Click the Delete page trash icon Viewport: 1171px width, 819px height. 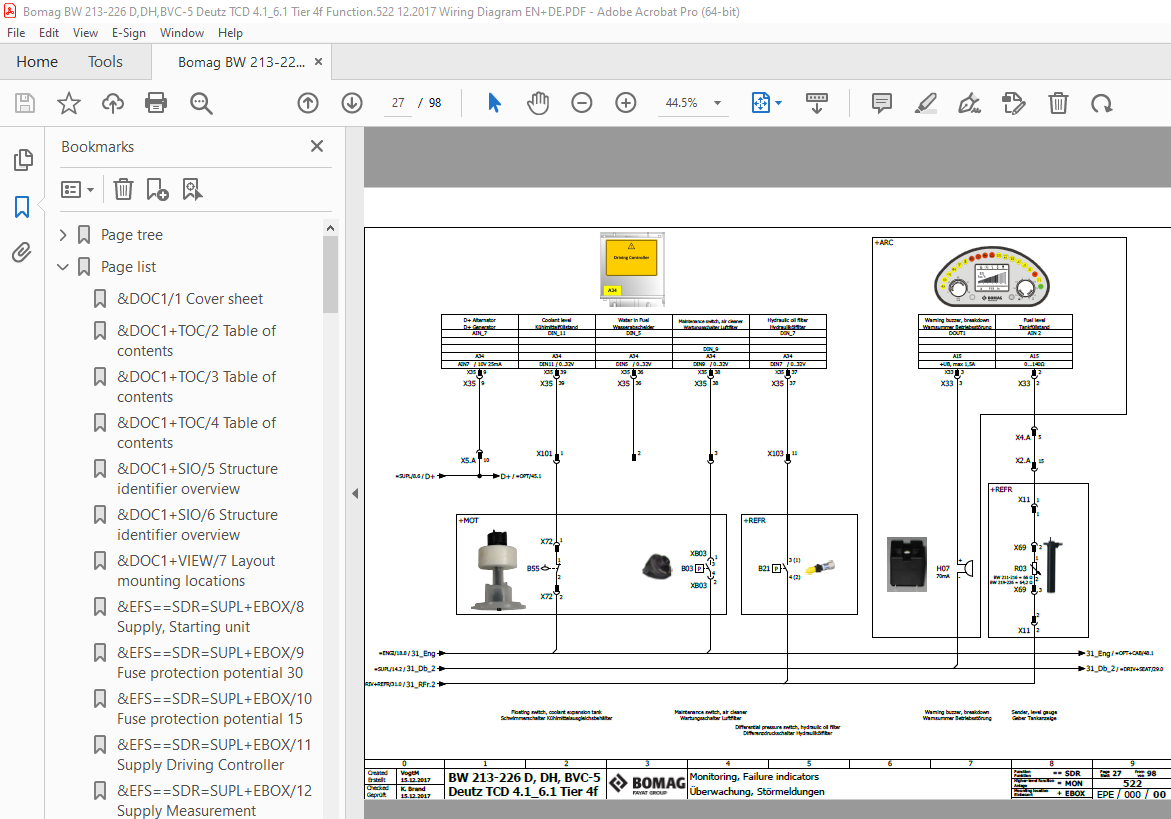pos(1058,103)
